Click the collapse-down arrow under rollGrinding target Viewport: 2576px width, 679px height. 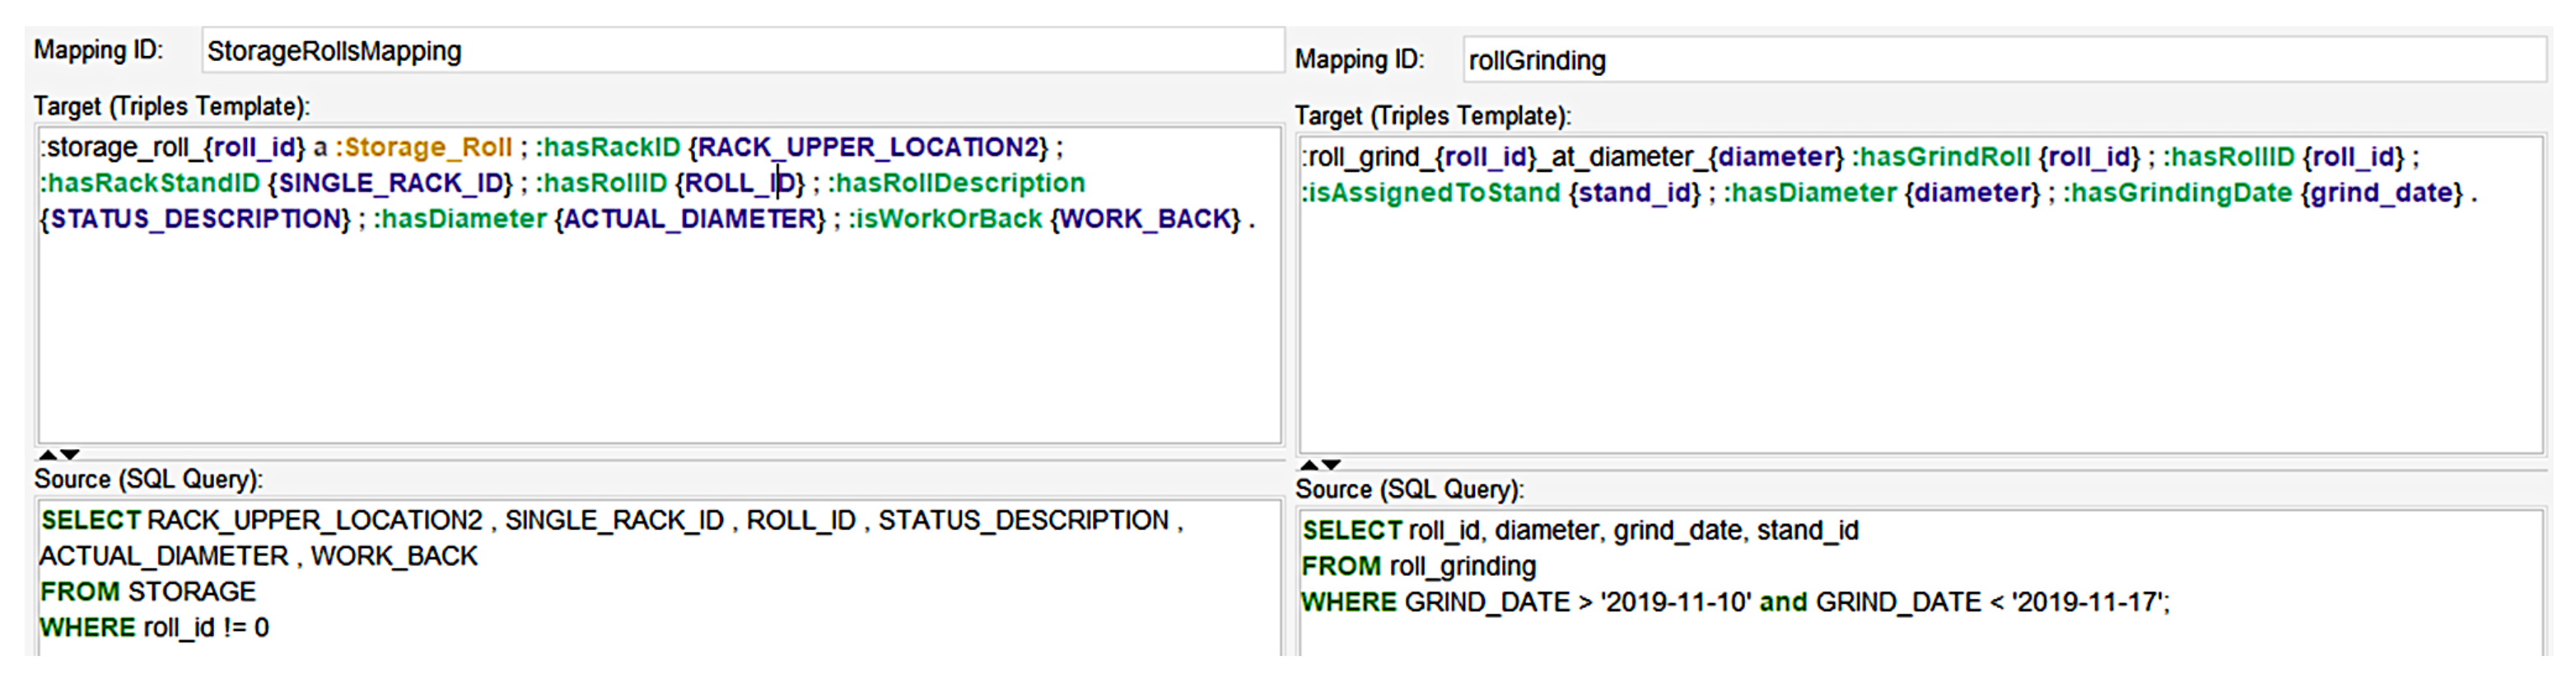pos(1331,465)
